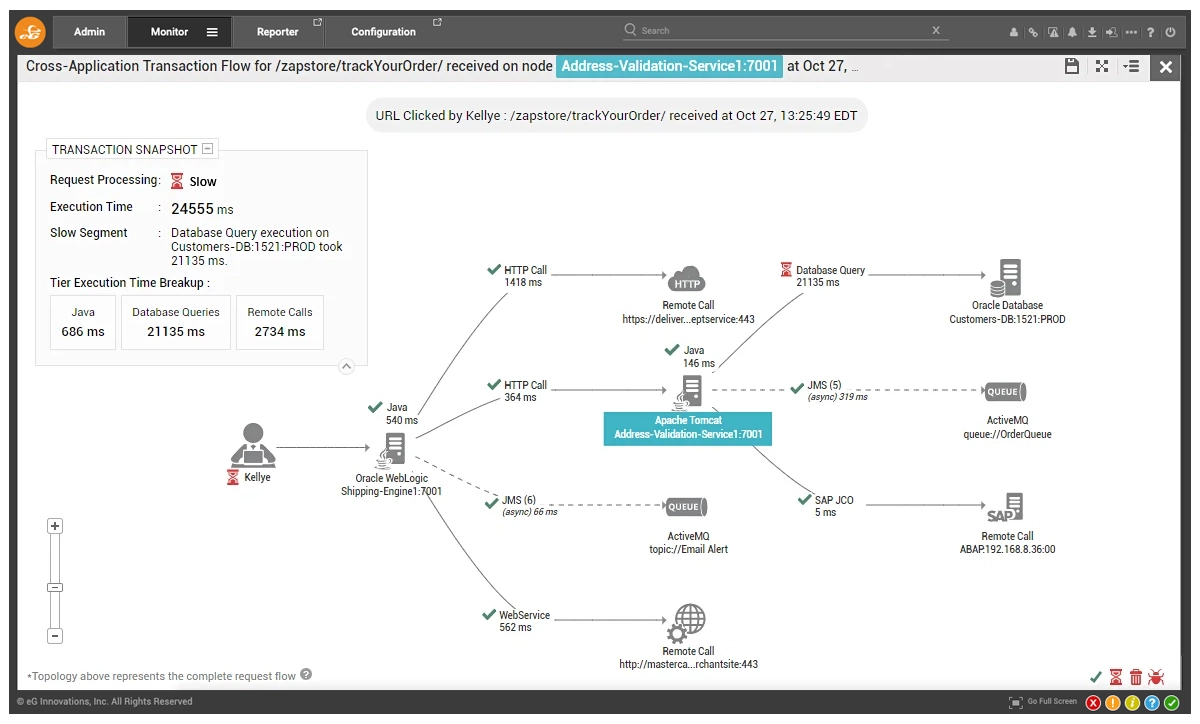
Task: Click the Java 686 ms tile
Action: click(83, 322)
